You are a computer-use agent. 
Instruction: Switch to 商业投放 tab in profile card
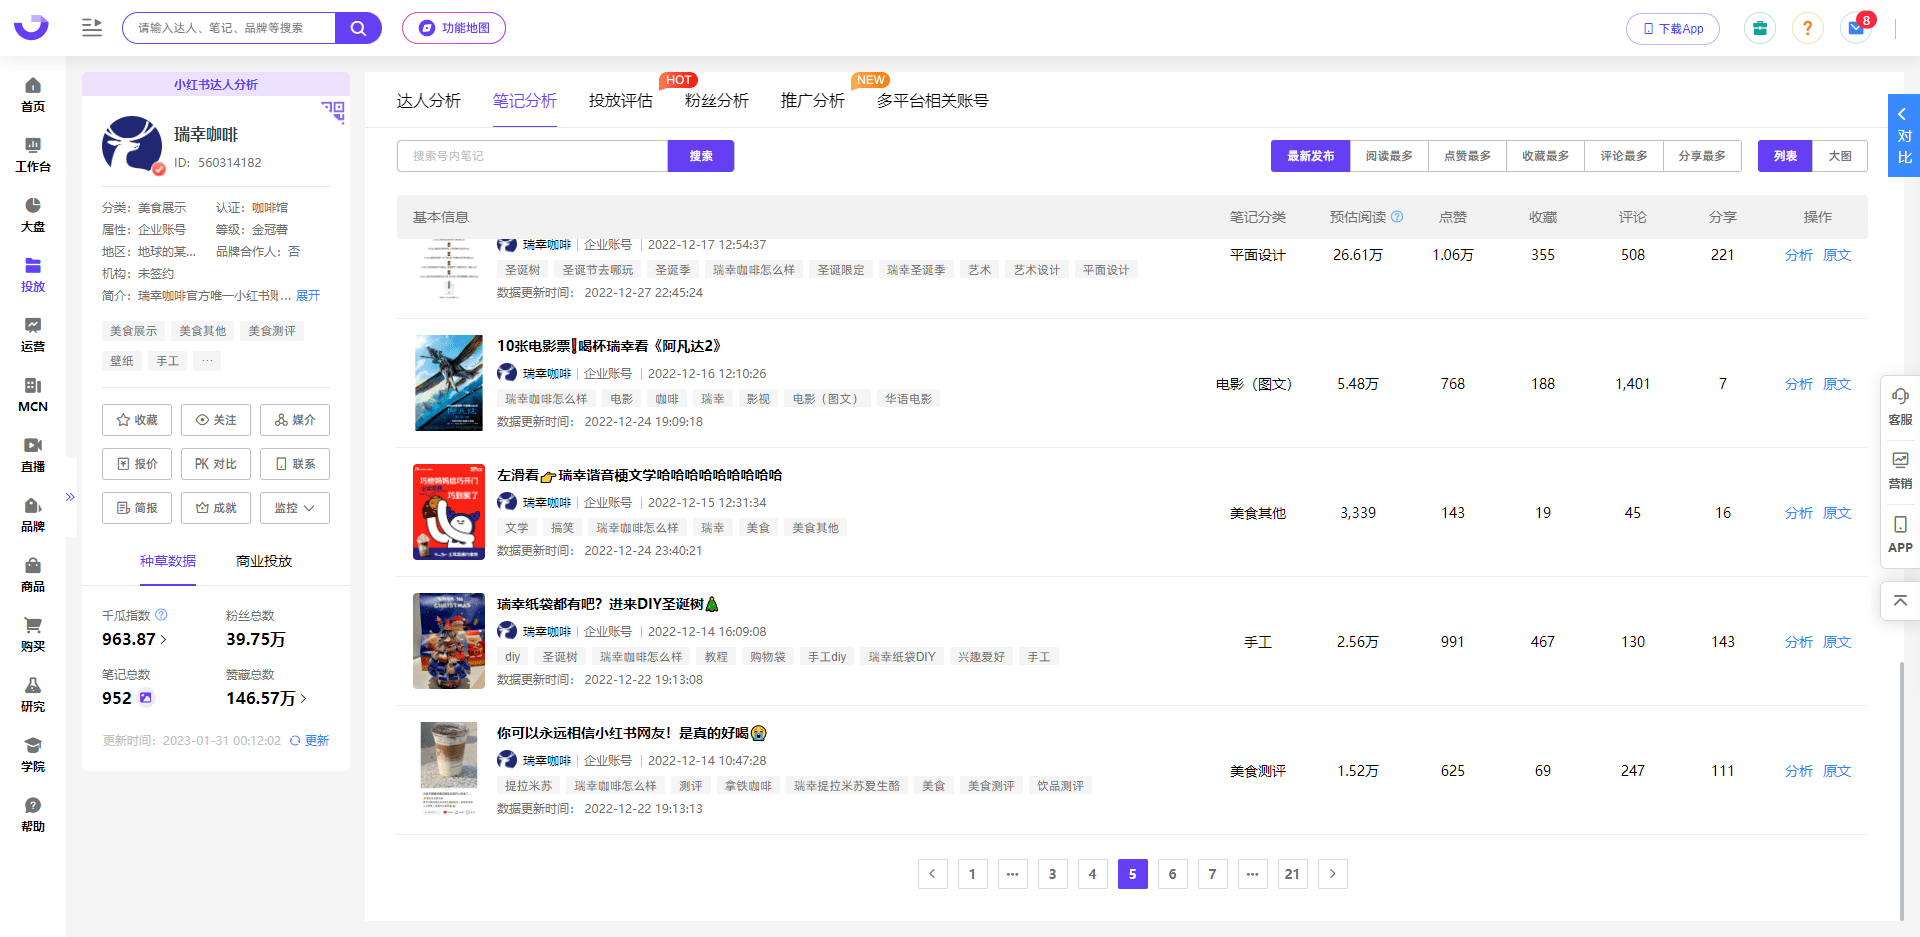(x=264, y=561)
